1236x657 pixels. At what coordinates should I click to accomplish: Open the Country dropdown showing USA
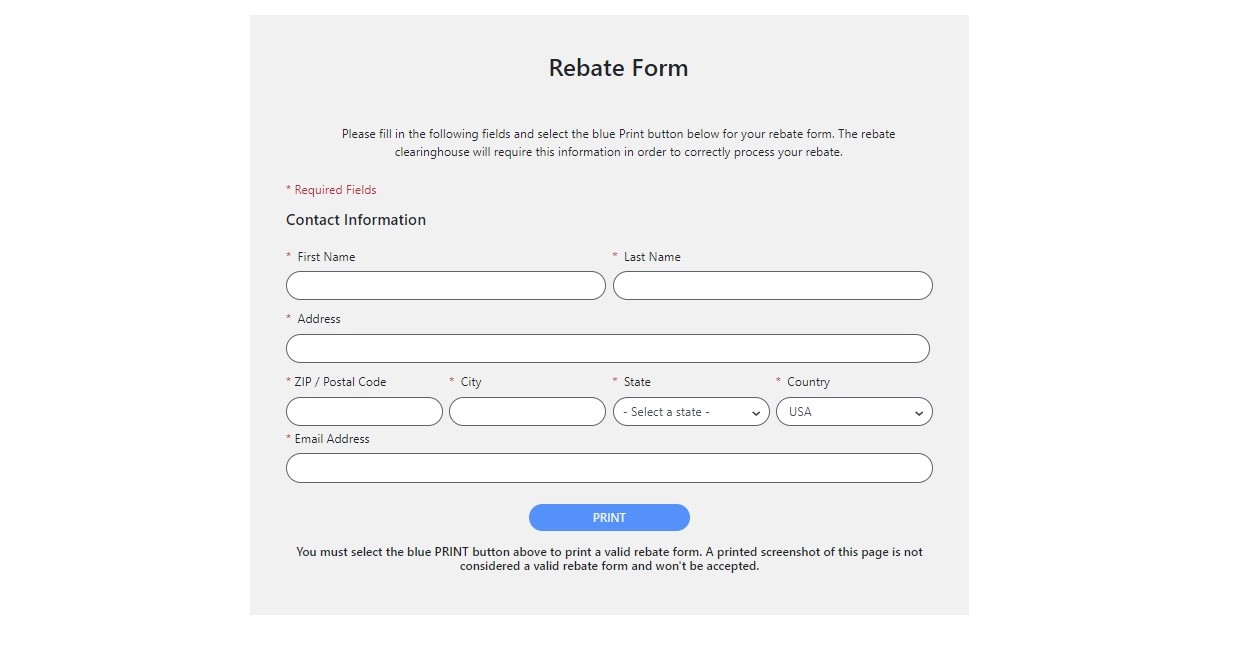(x=853, y=411)
